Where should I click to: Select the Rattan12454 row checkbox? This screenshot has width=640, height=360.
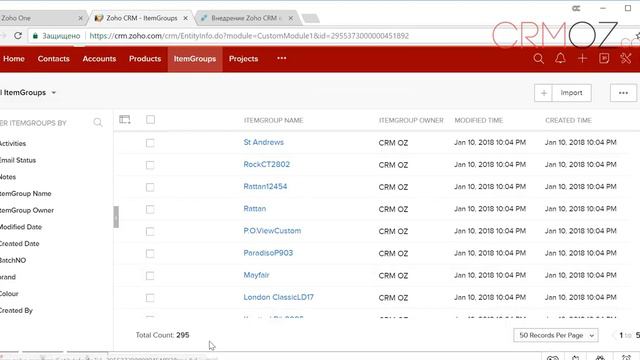pos(150,187)
